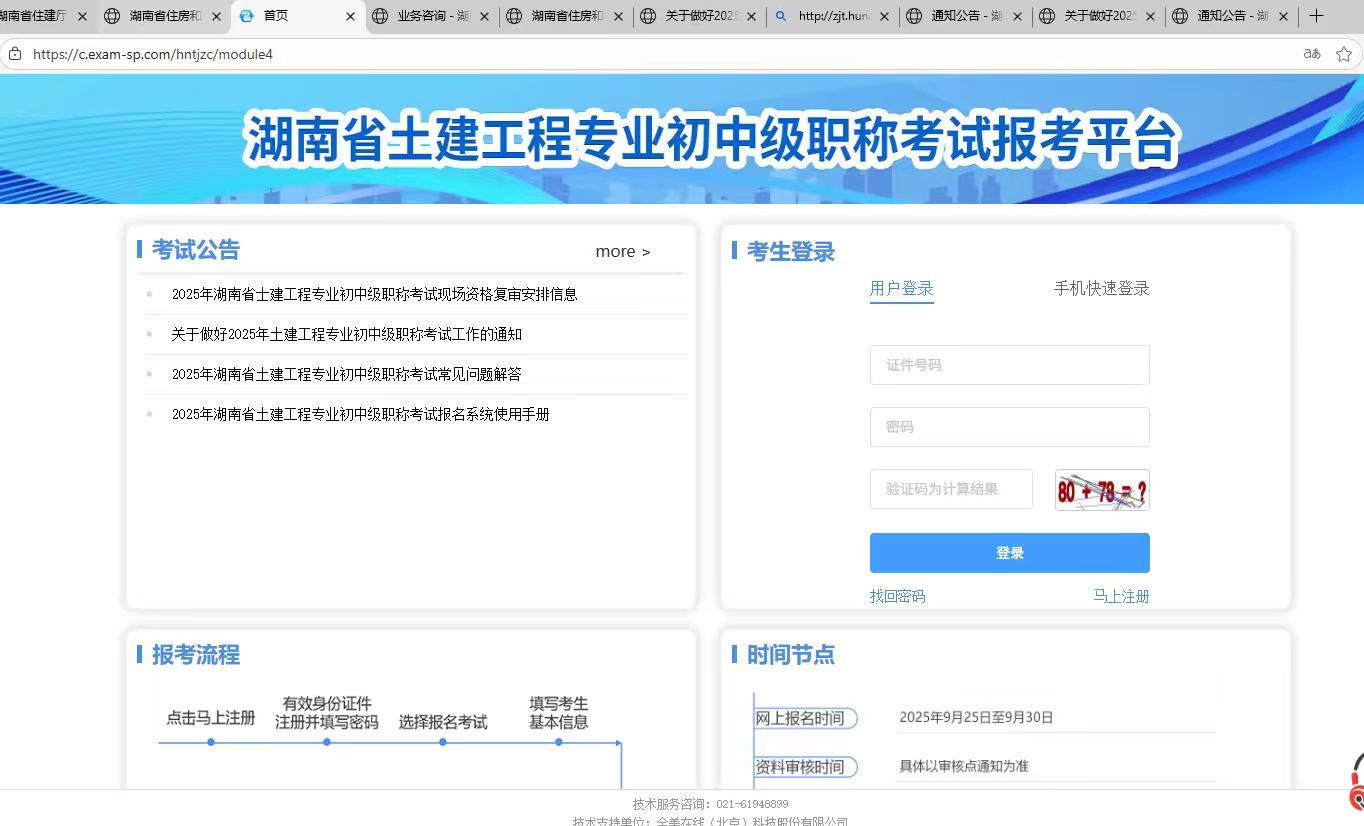This screenshot has height=826, width=1364.
Task: Focus the 证件号码 input field
Action: pyautogui.click(x=1009, y=365)
